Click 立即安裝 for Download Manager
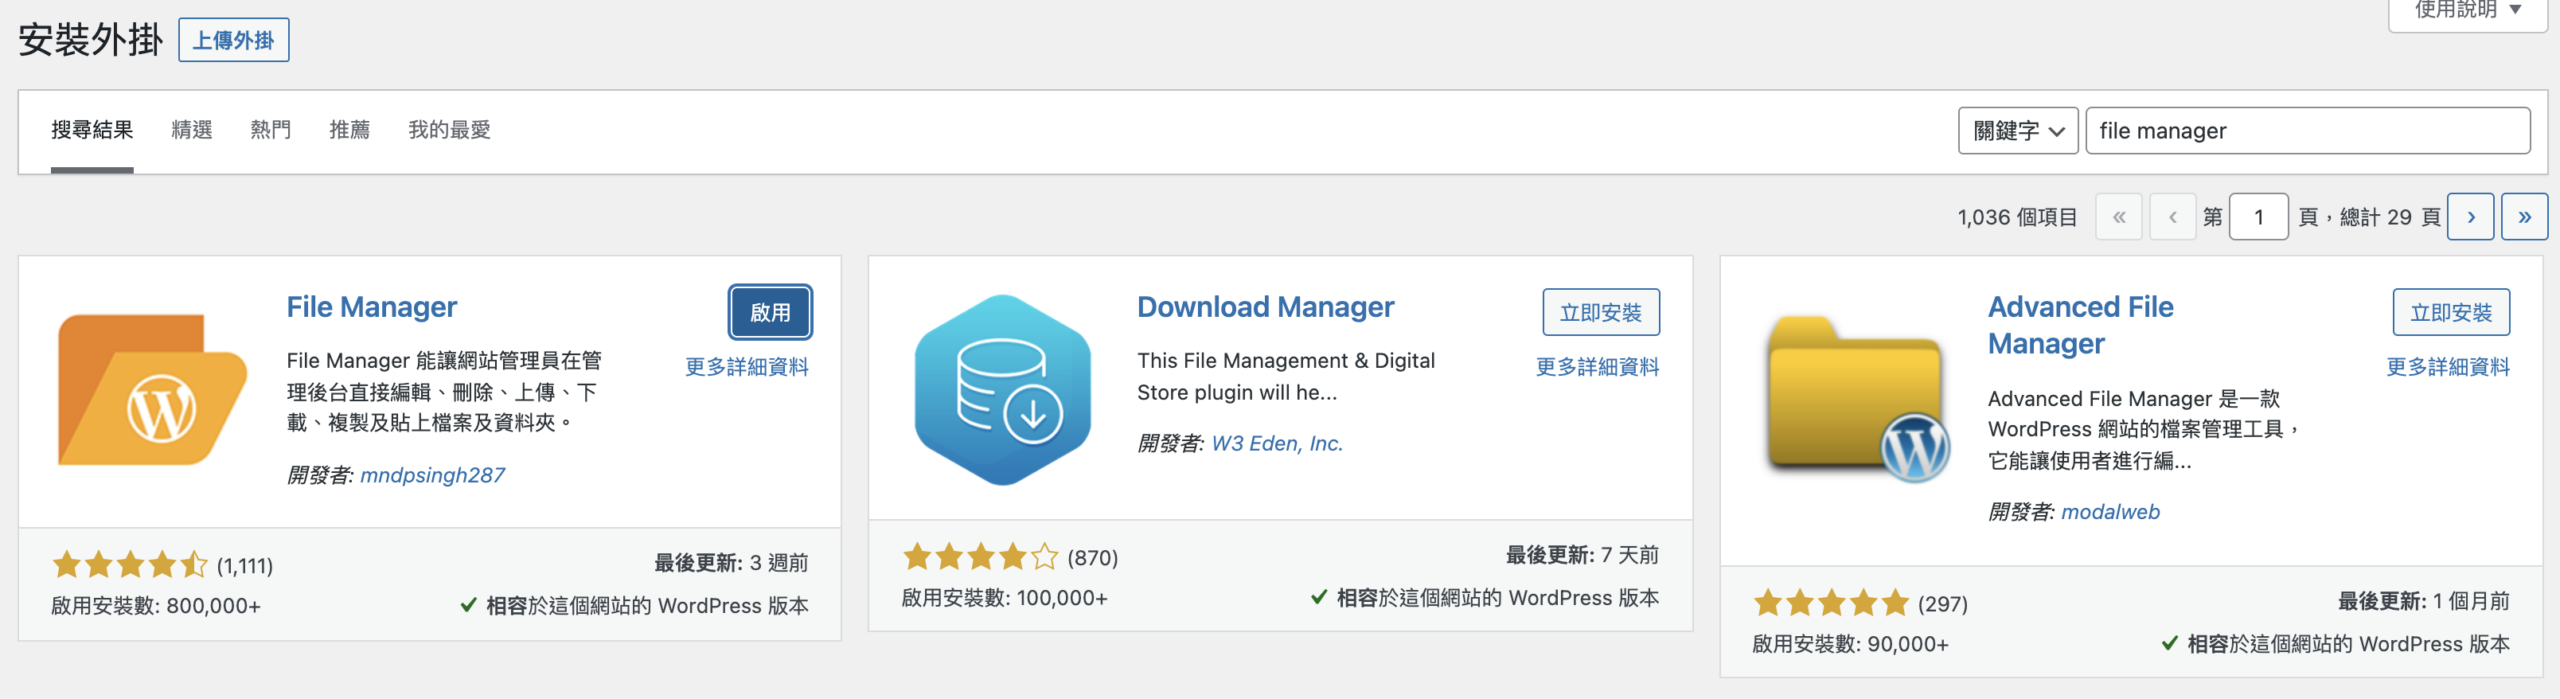The width and height of the screenshot is (2560, 699). [x=1600, y=313]
